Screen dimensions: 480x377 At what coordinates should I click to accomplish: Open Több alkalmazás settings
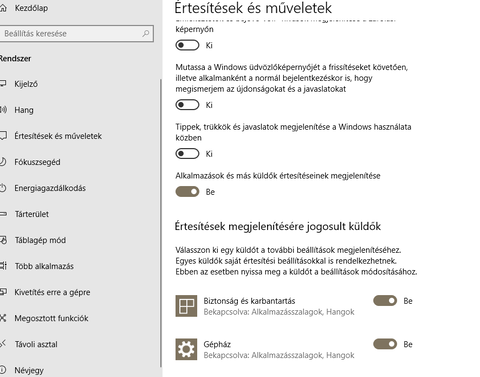44,266
